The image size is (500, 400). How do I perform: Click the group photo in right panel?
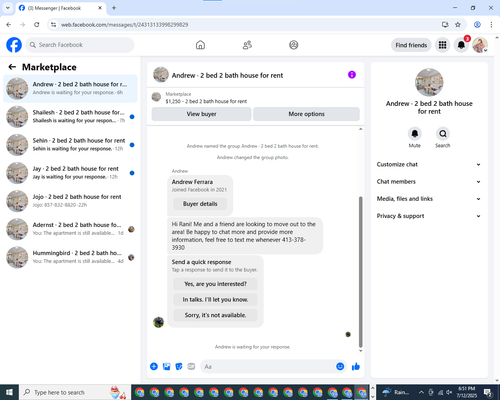point(429,82)
